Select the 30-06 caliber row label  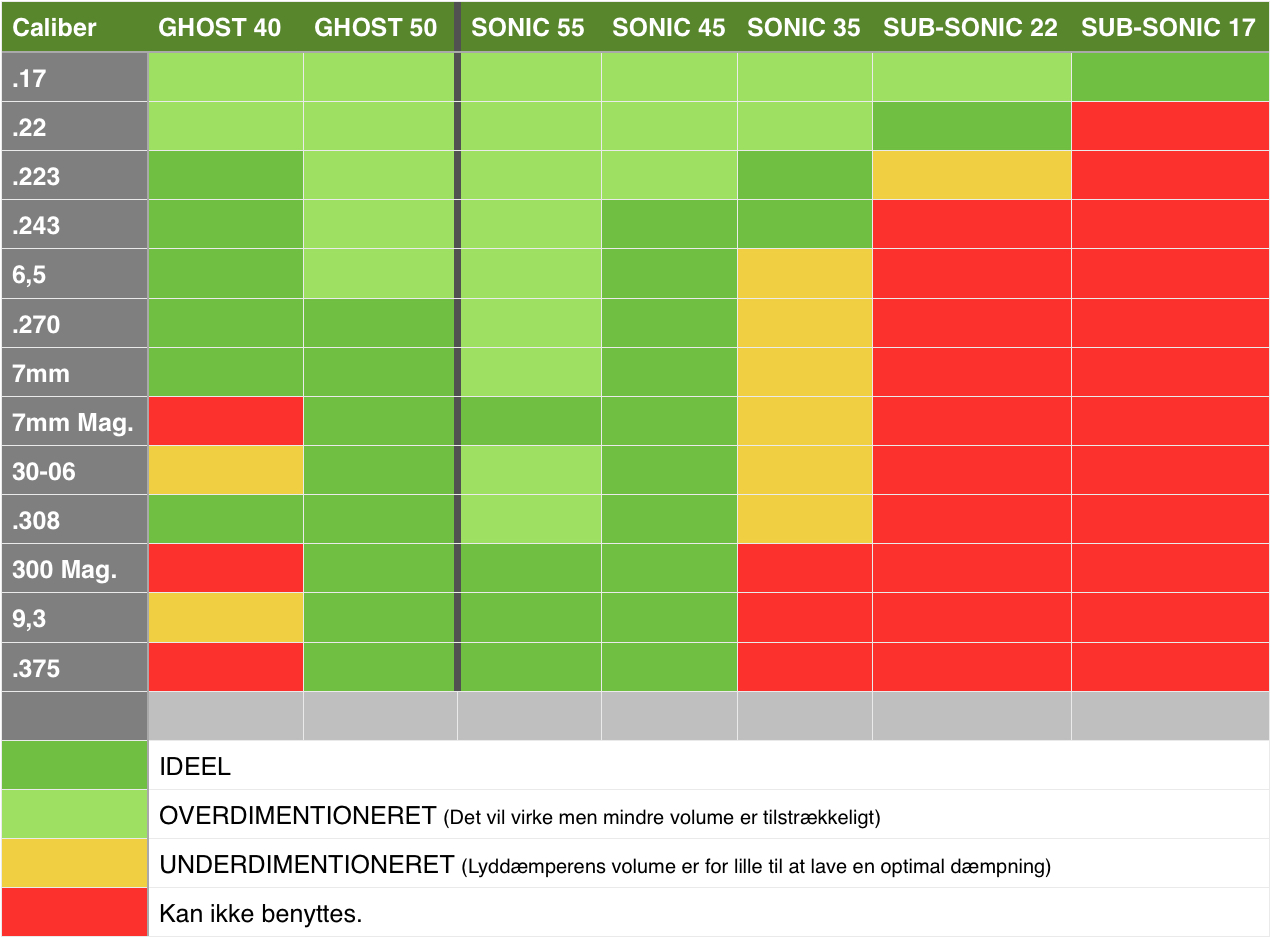pos(45,471)
